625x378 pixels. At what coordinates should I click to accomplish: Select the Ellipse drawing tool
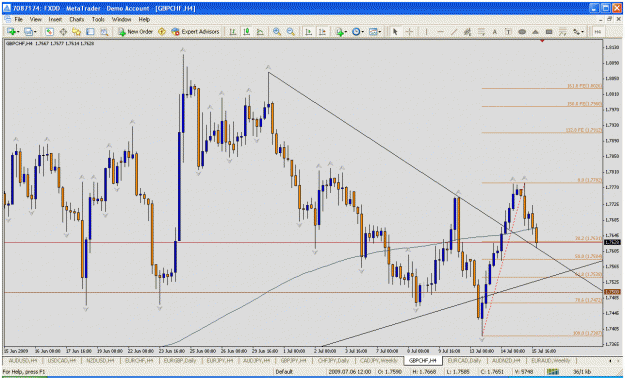point(522,32)
